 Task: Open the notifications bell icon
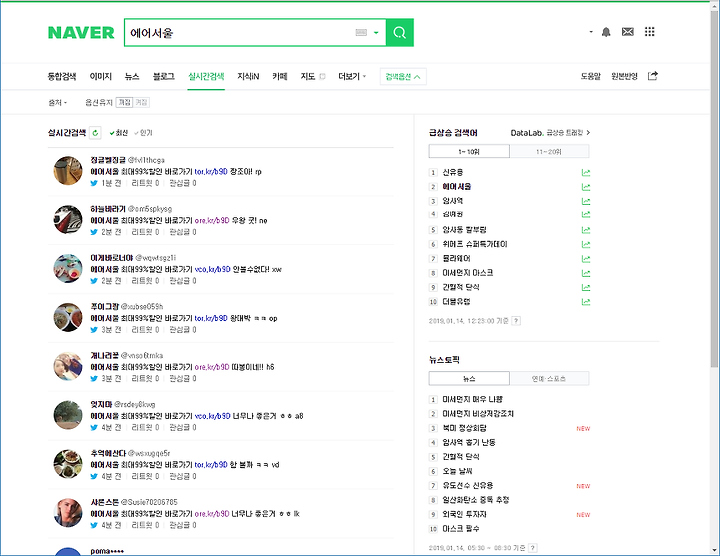606,32
